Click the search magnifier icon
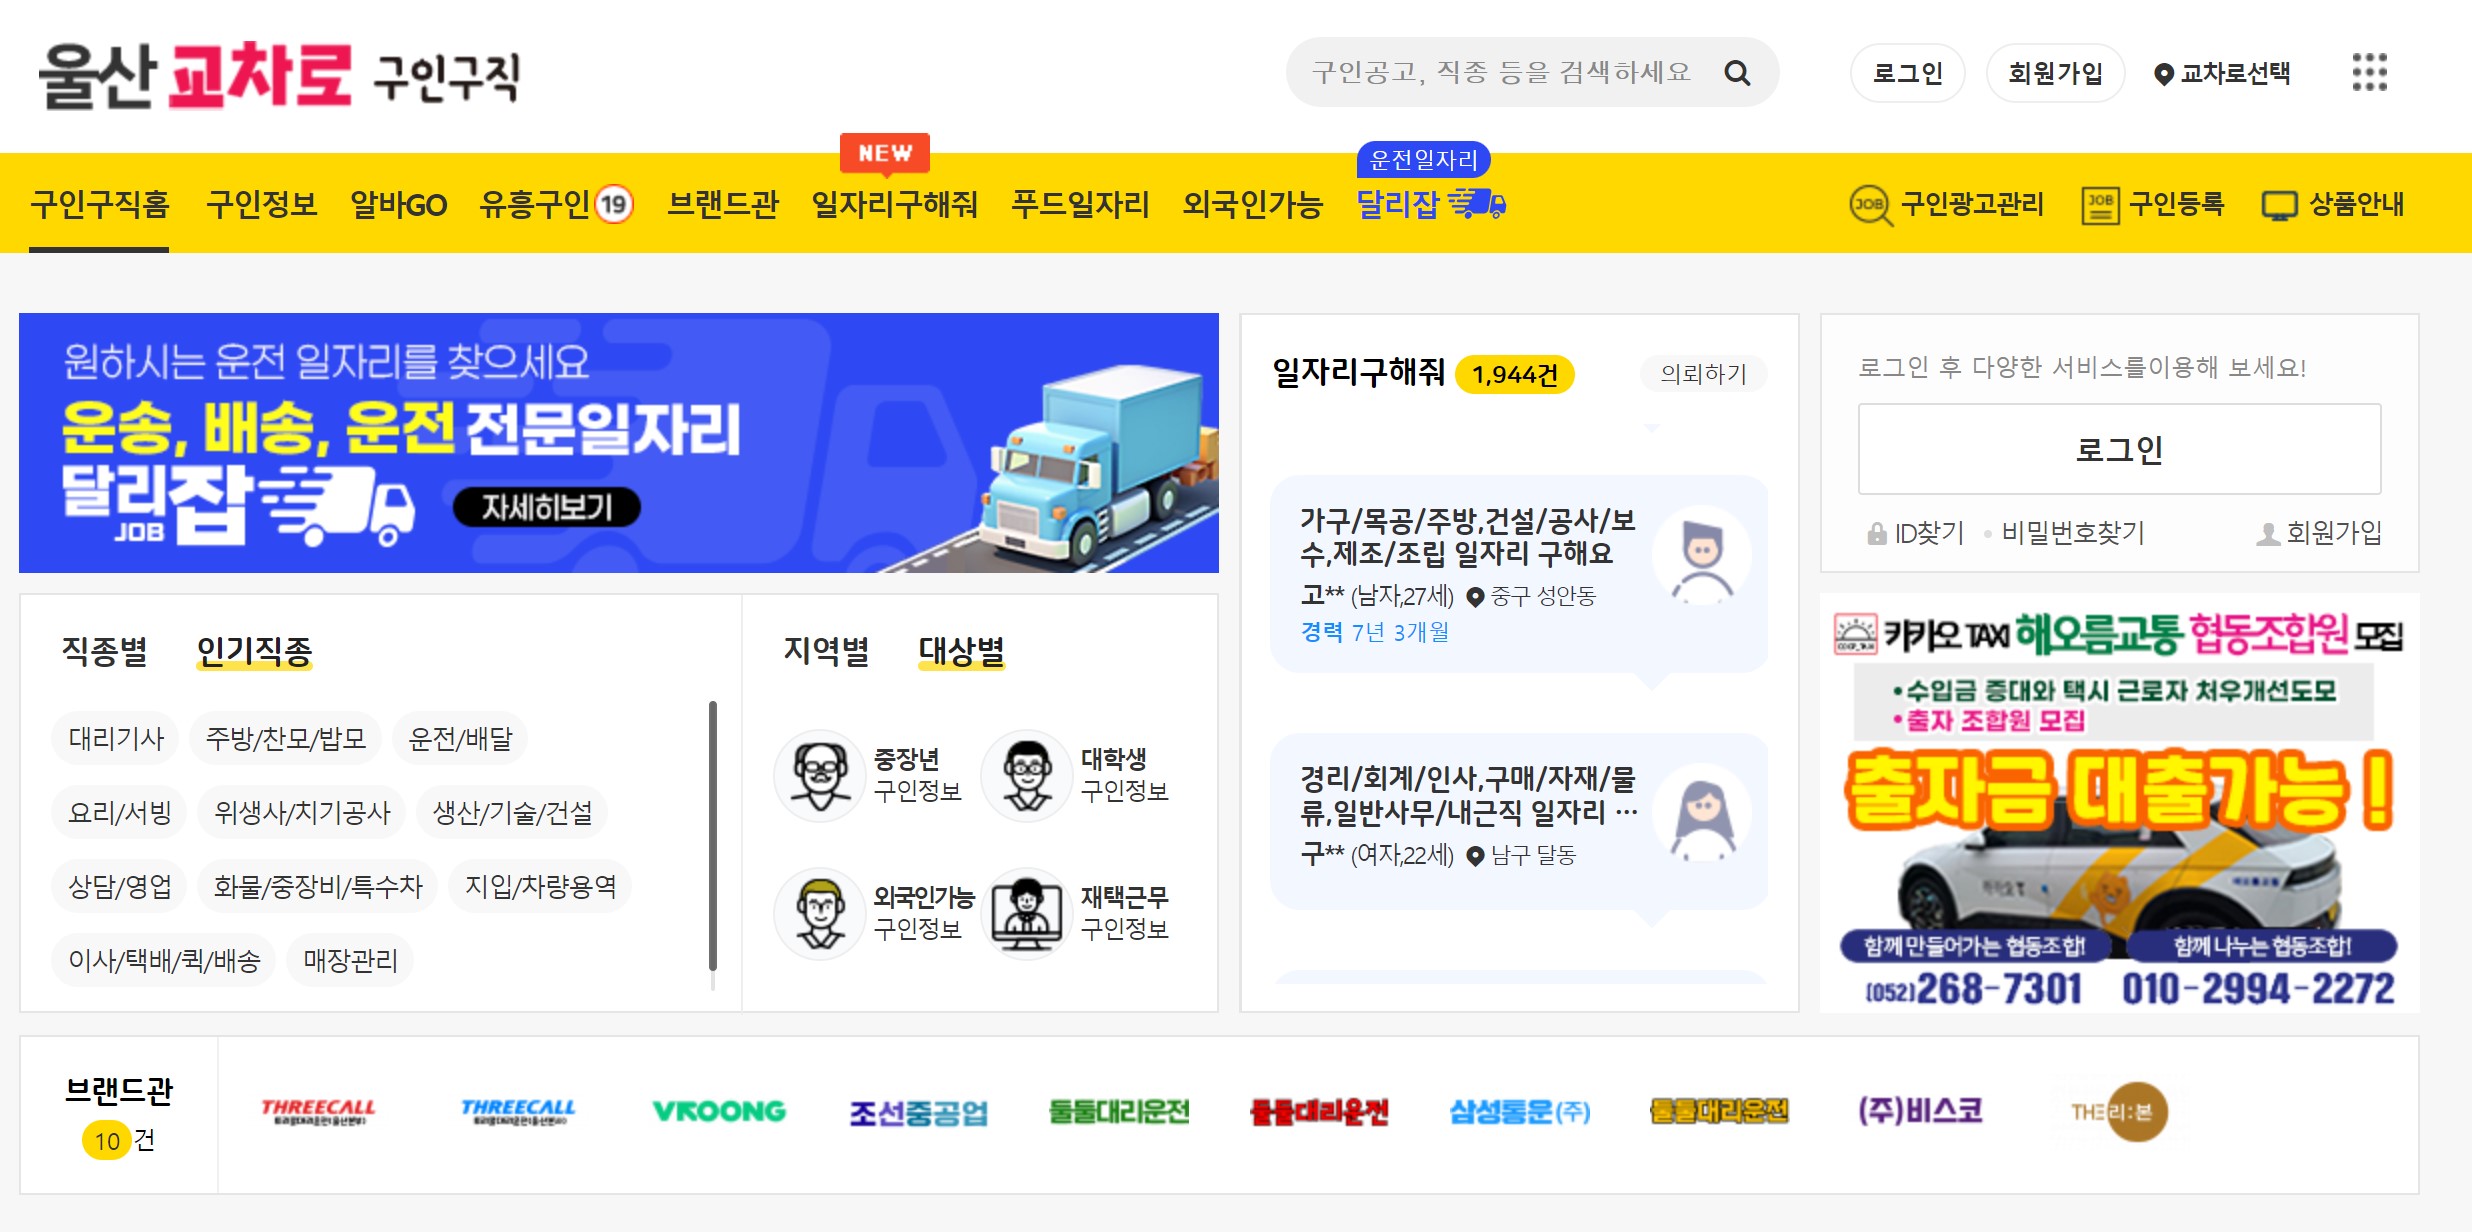2472x1232 pixels. [x=1737, y=73]
